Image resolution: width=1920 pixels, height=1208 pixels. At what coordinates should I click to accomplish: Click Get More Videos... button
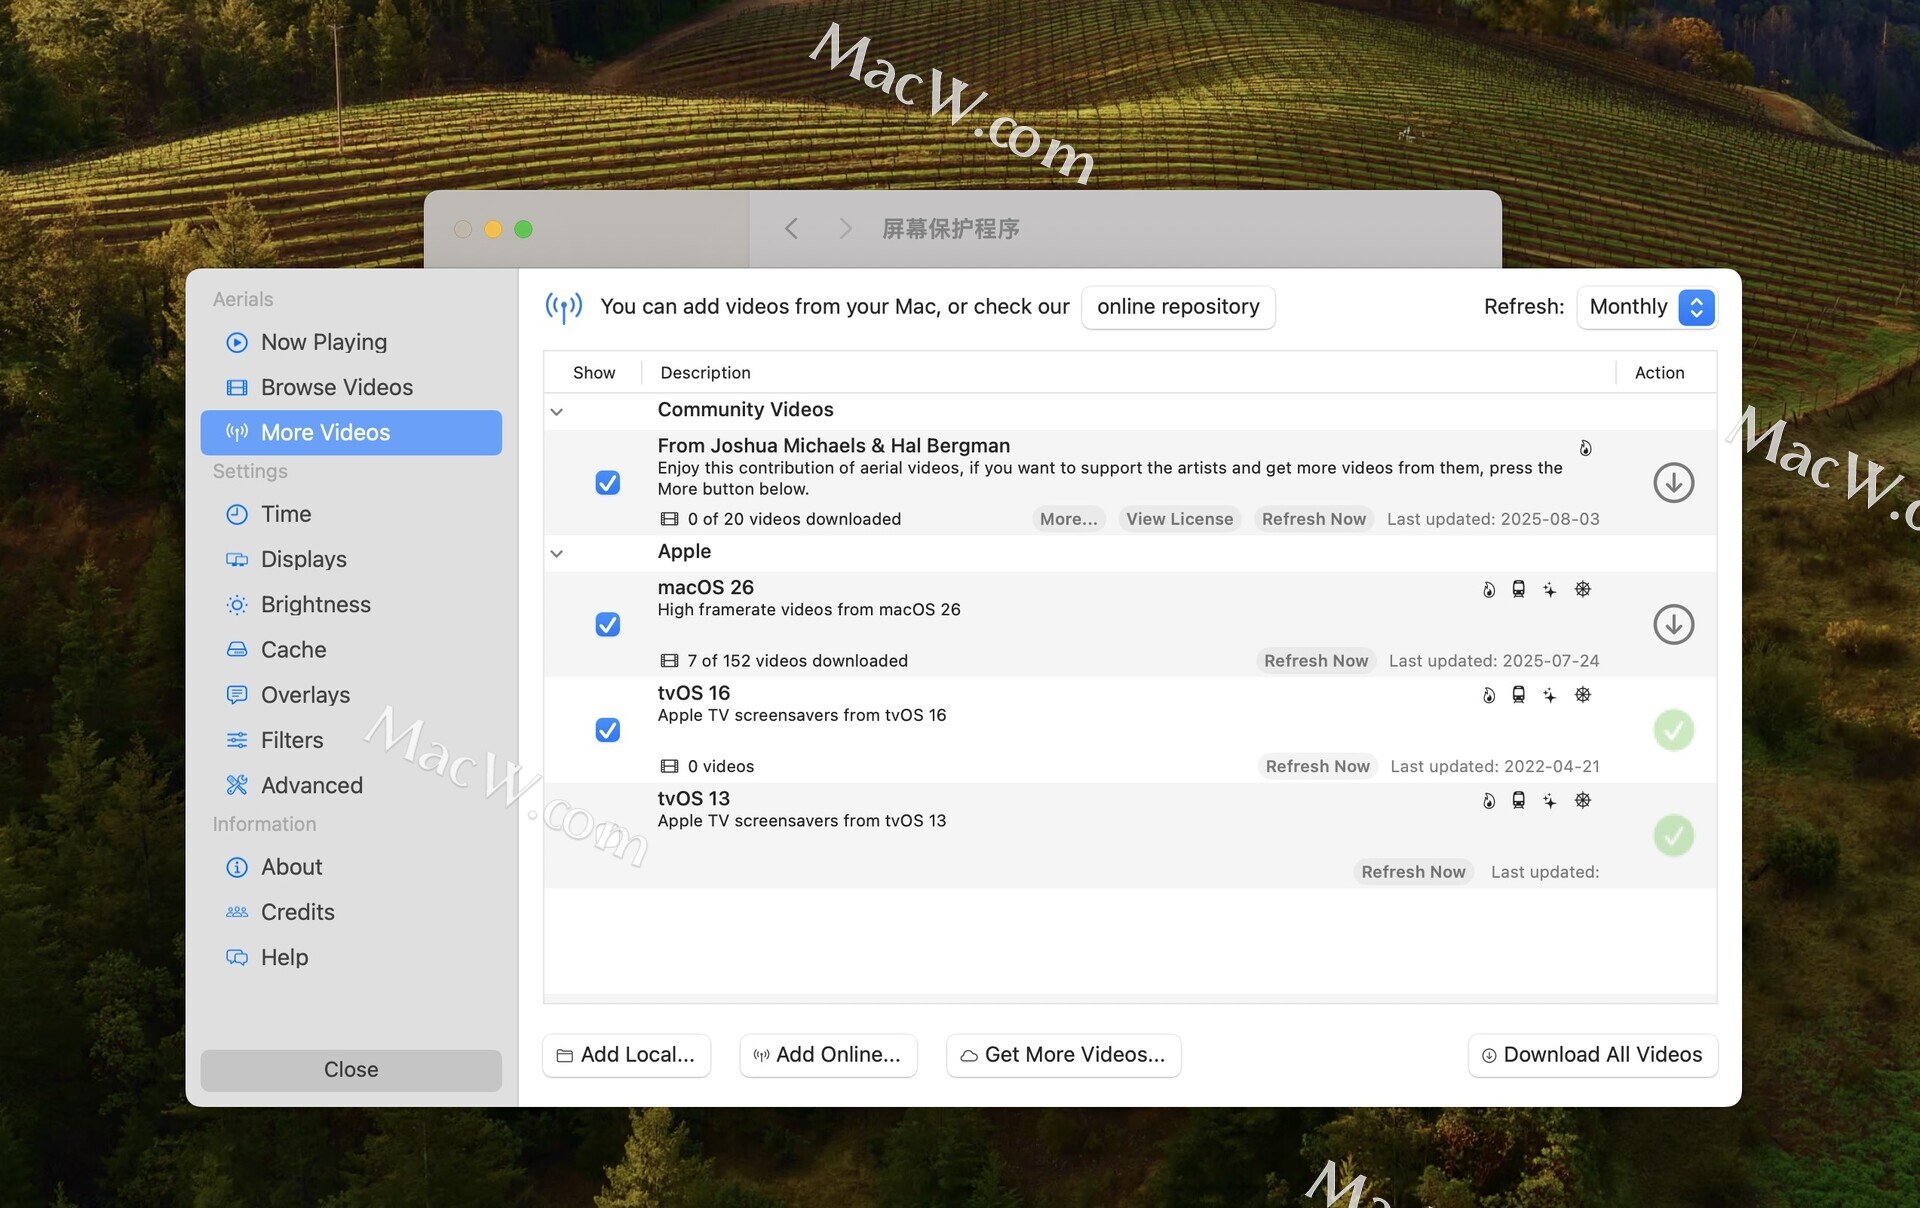coord(1063,1055)
